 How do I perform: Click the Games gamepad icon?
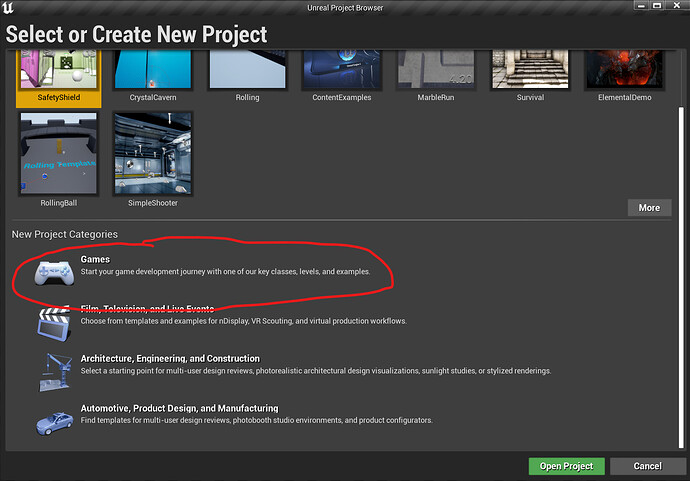[55, 273]
